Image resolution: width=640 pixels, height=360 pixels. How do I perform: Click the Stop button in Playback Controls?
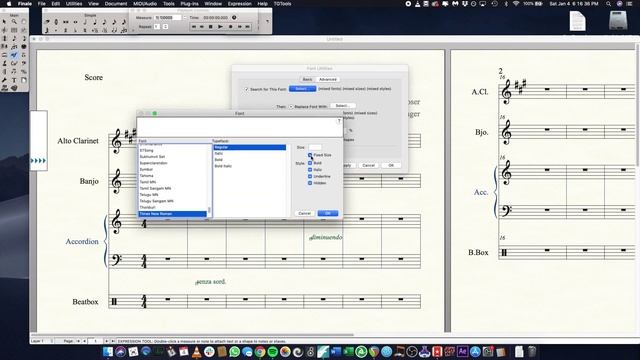(210, 27)
